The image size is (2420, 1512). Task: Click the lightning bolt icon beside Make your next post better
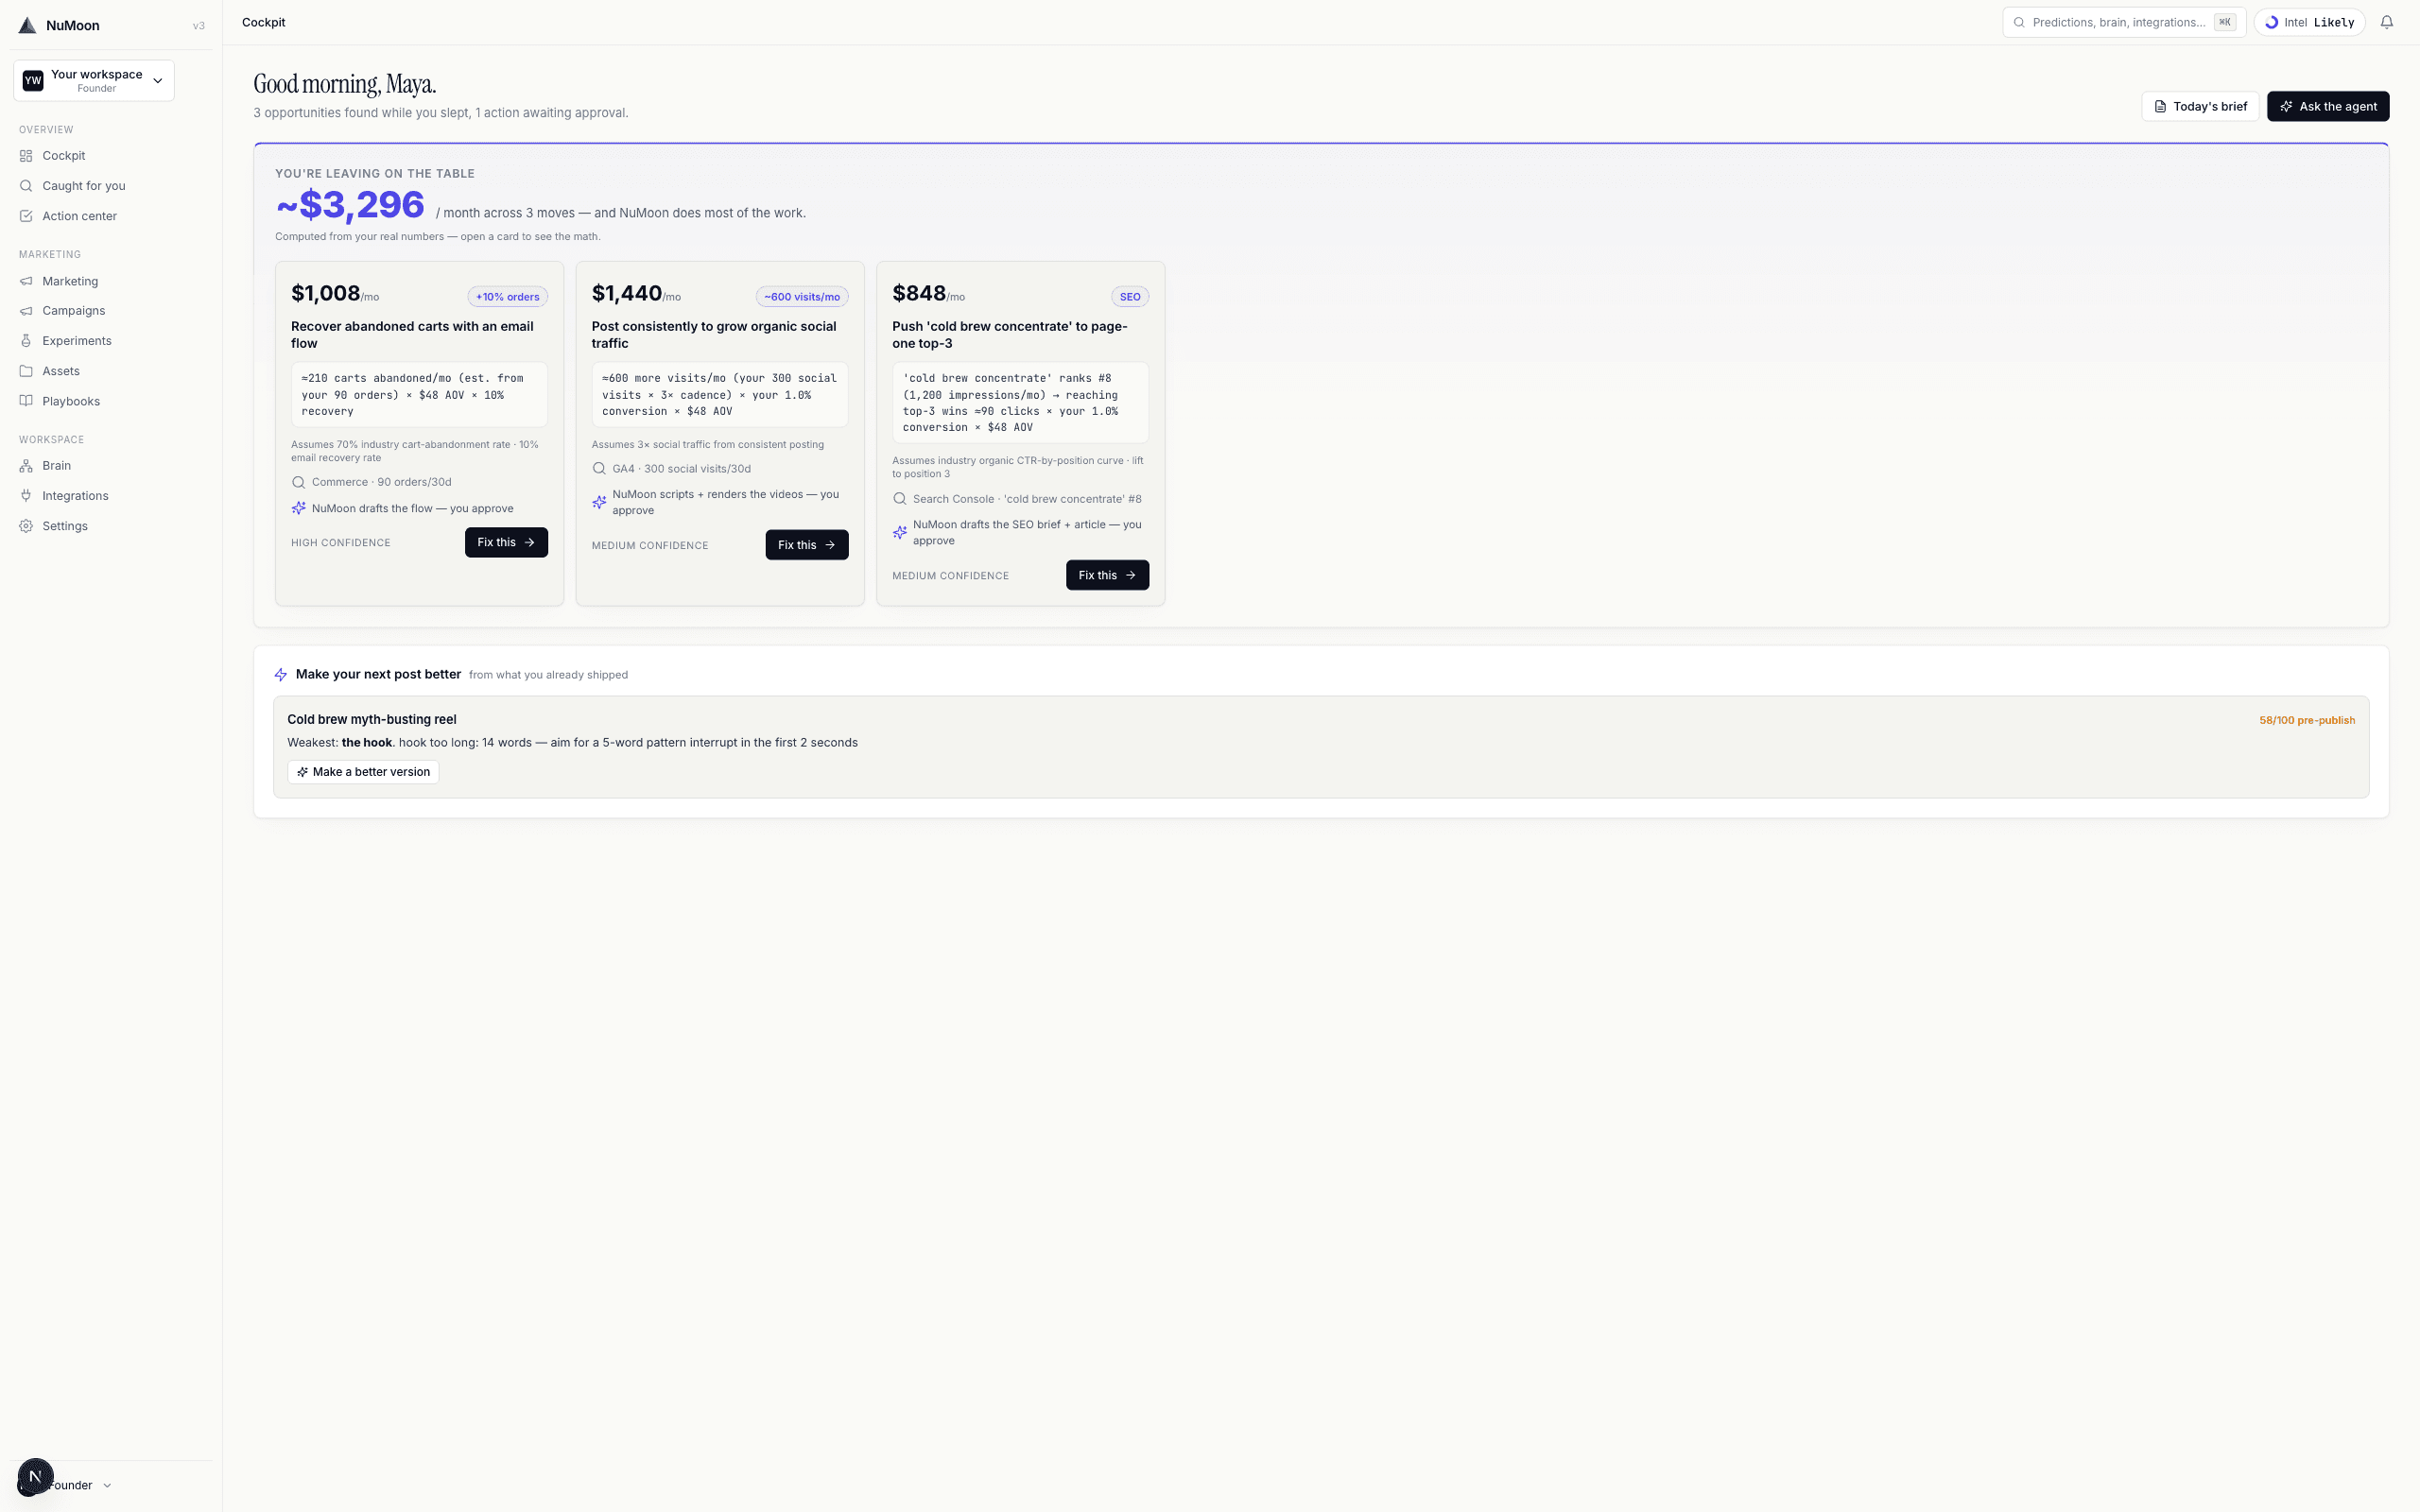(281, 675)
